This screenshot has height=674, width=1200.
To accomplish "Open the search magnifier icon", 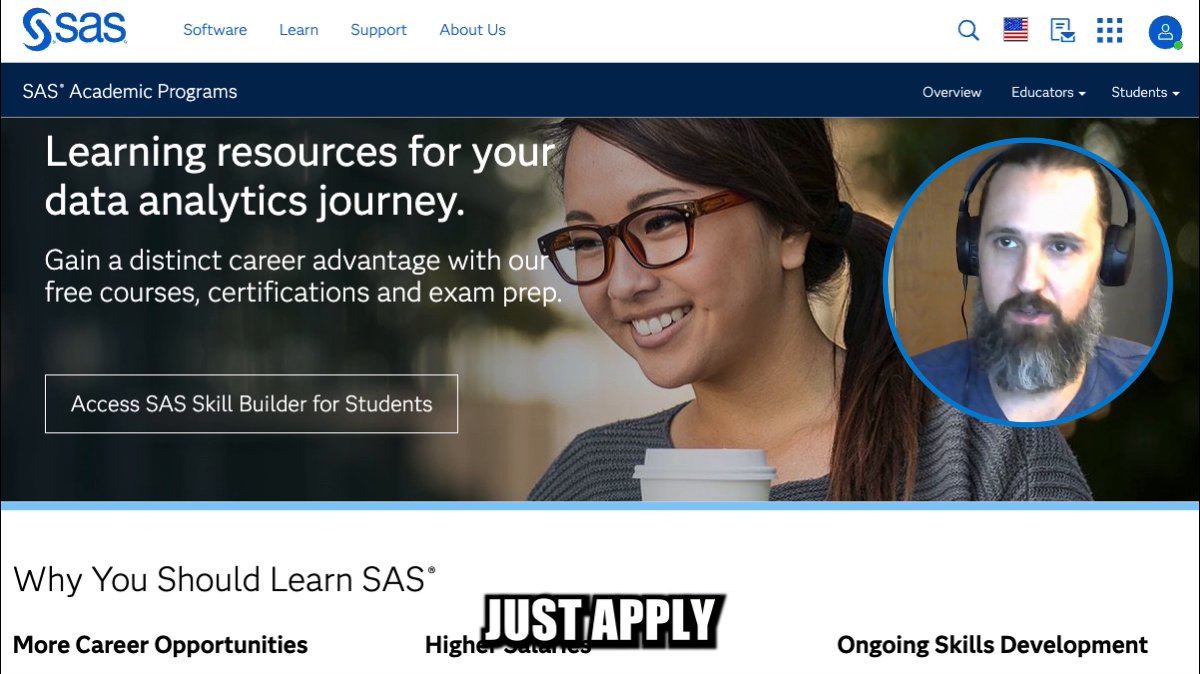I will click(968, 30).
